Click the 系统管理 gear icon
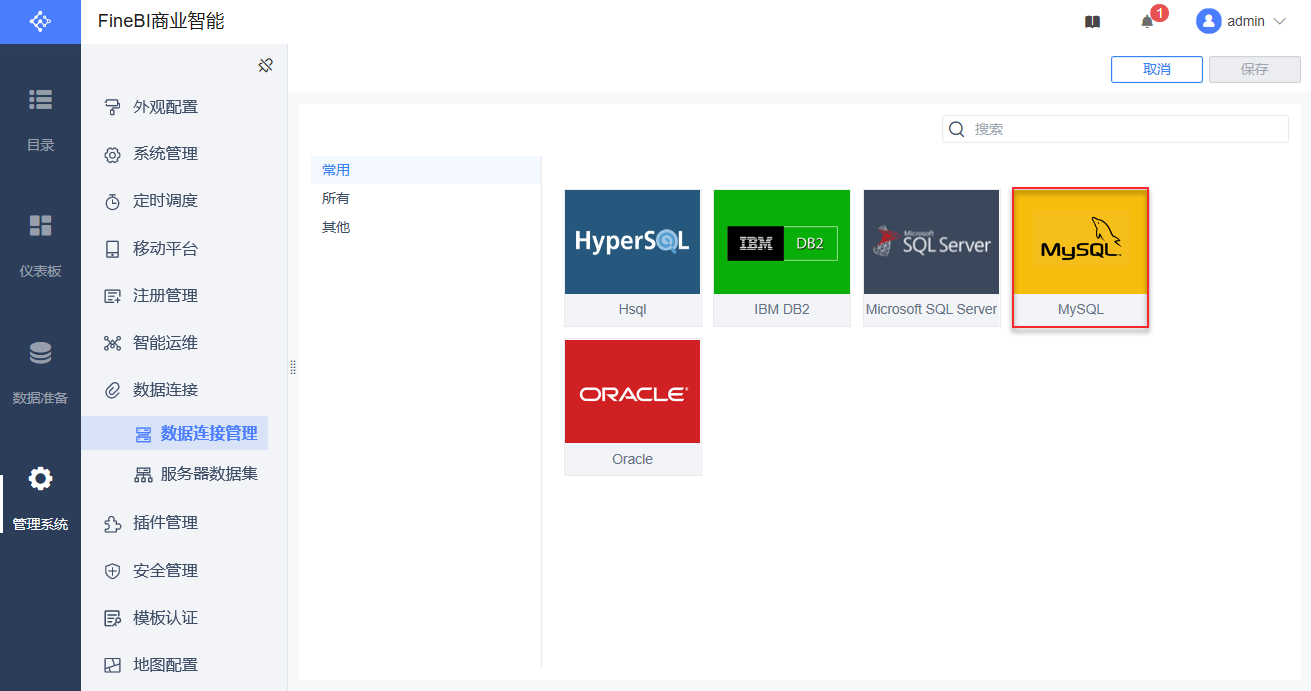1311x691 pixels. (x=113, y=154)
